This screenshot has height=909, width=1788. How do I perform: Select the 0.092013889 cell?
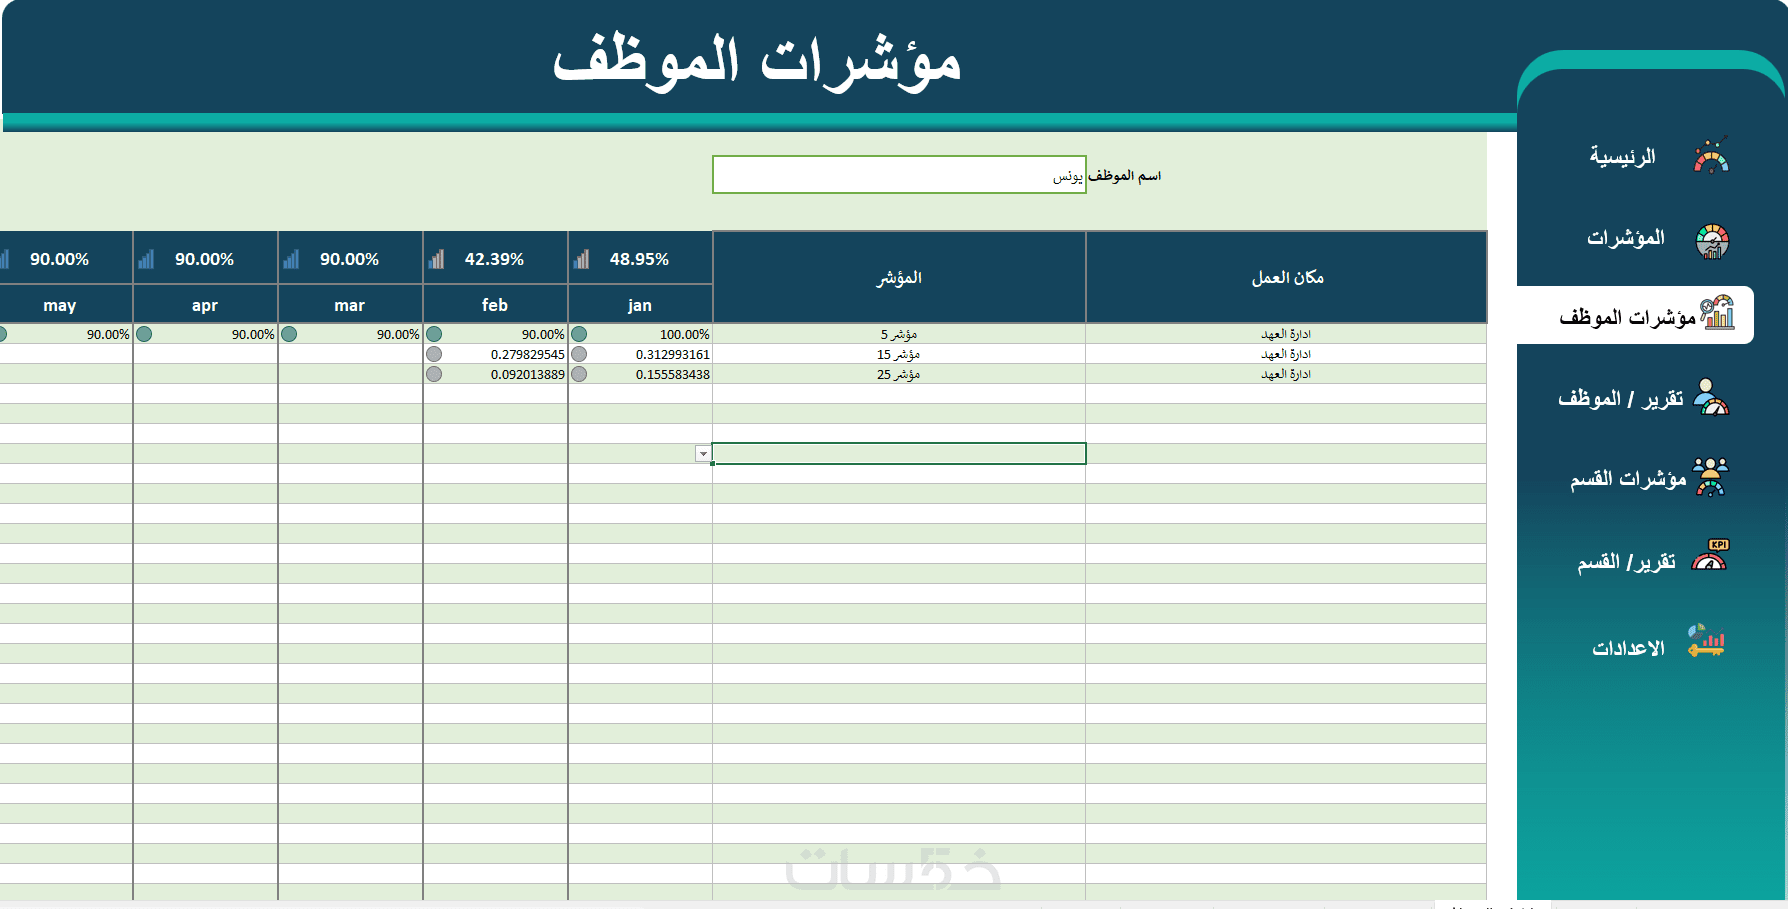[495, 374]
